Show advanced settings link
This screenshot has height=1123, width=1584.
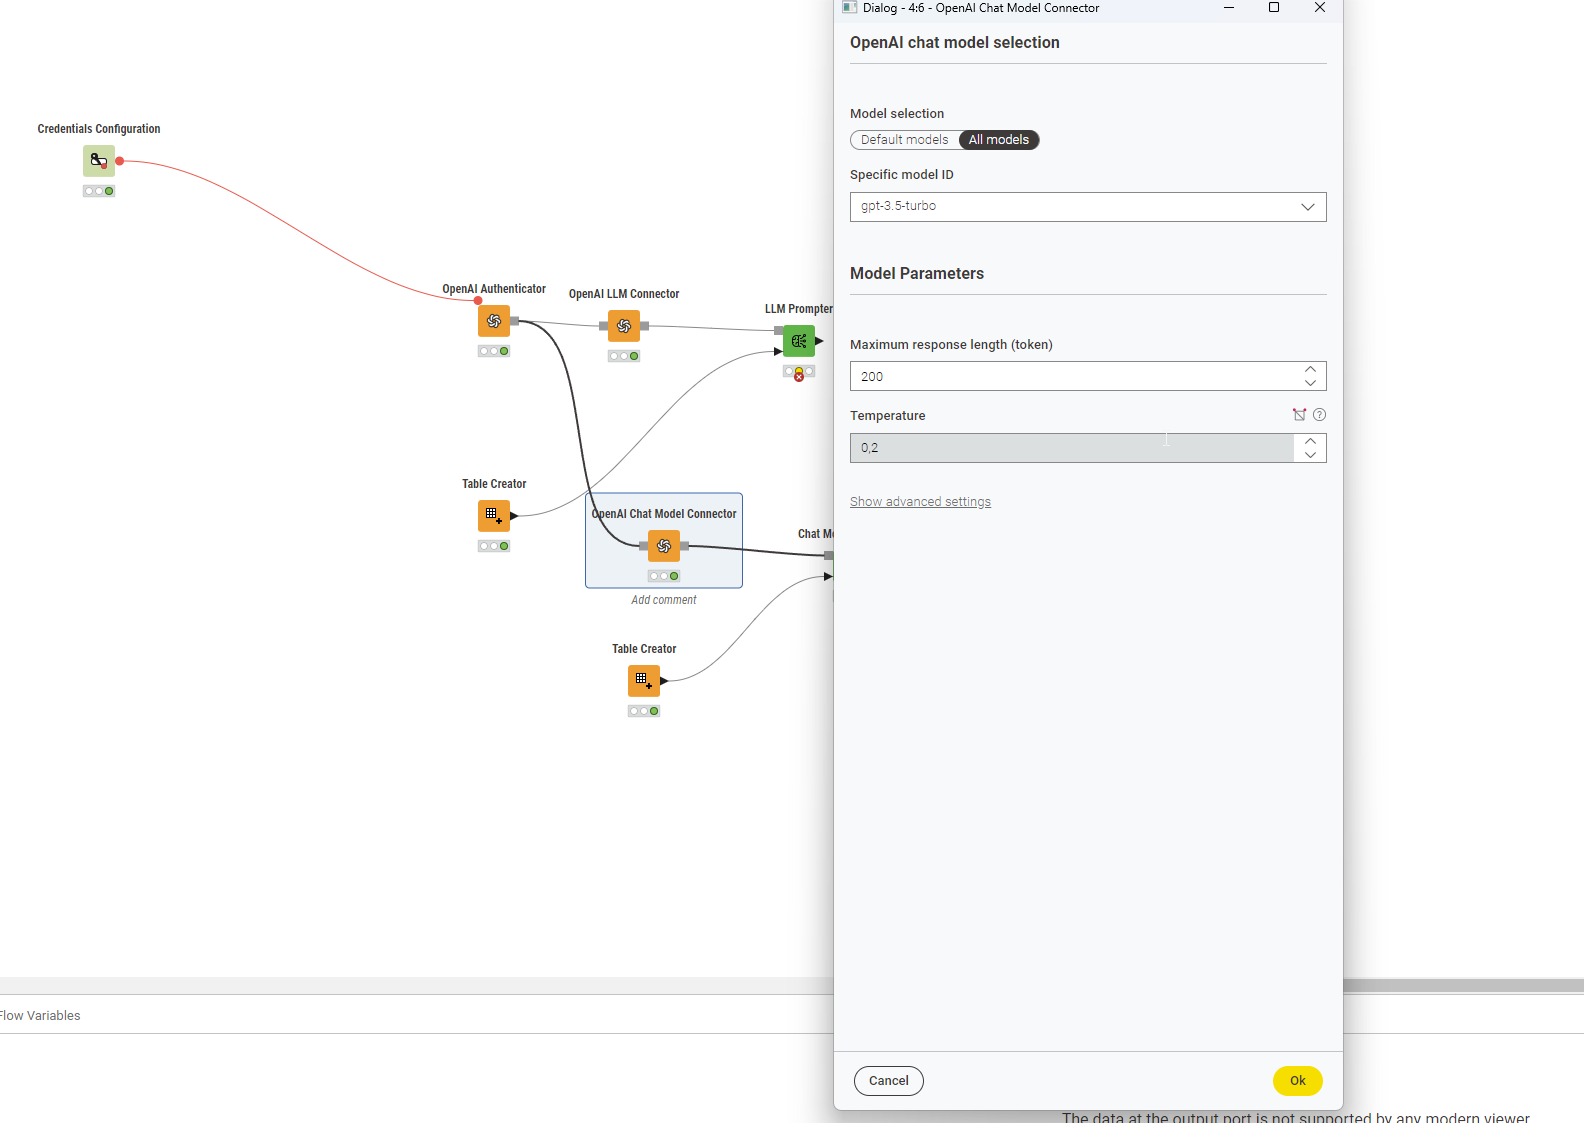[x=920, y=502]
